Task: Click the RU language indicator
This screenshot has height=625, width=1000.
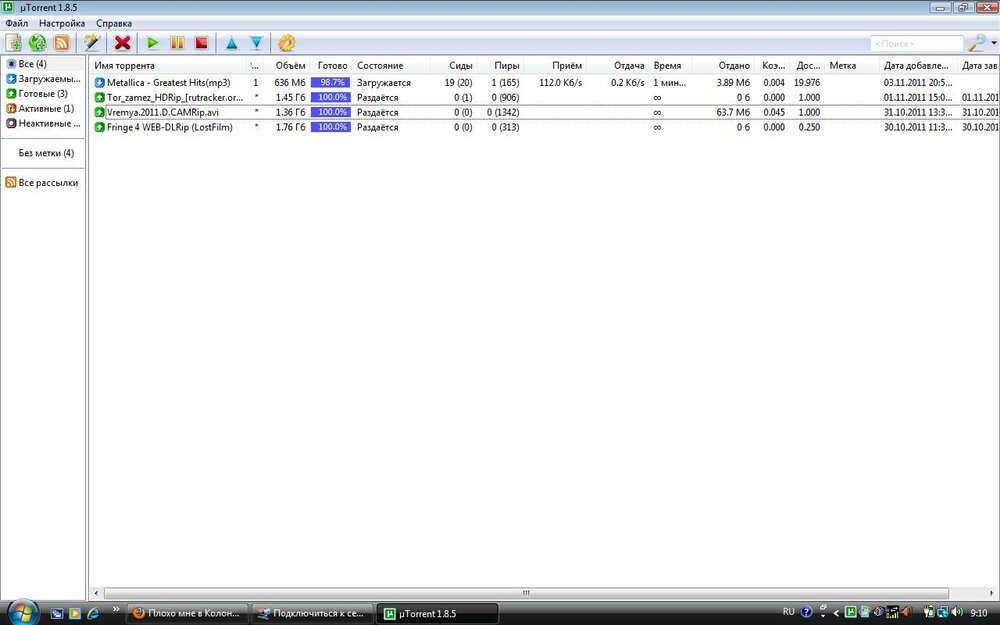Action: (x=788, y=612)
